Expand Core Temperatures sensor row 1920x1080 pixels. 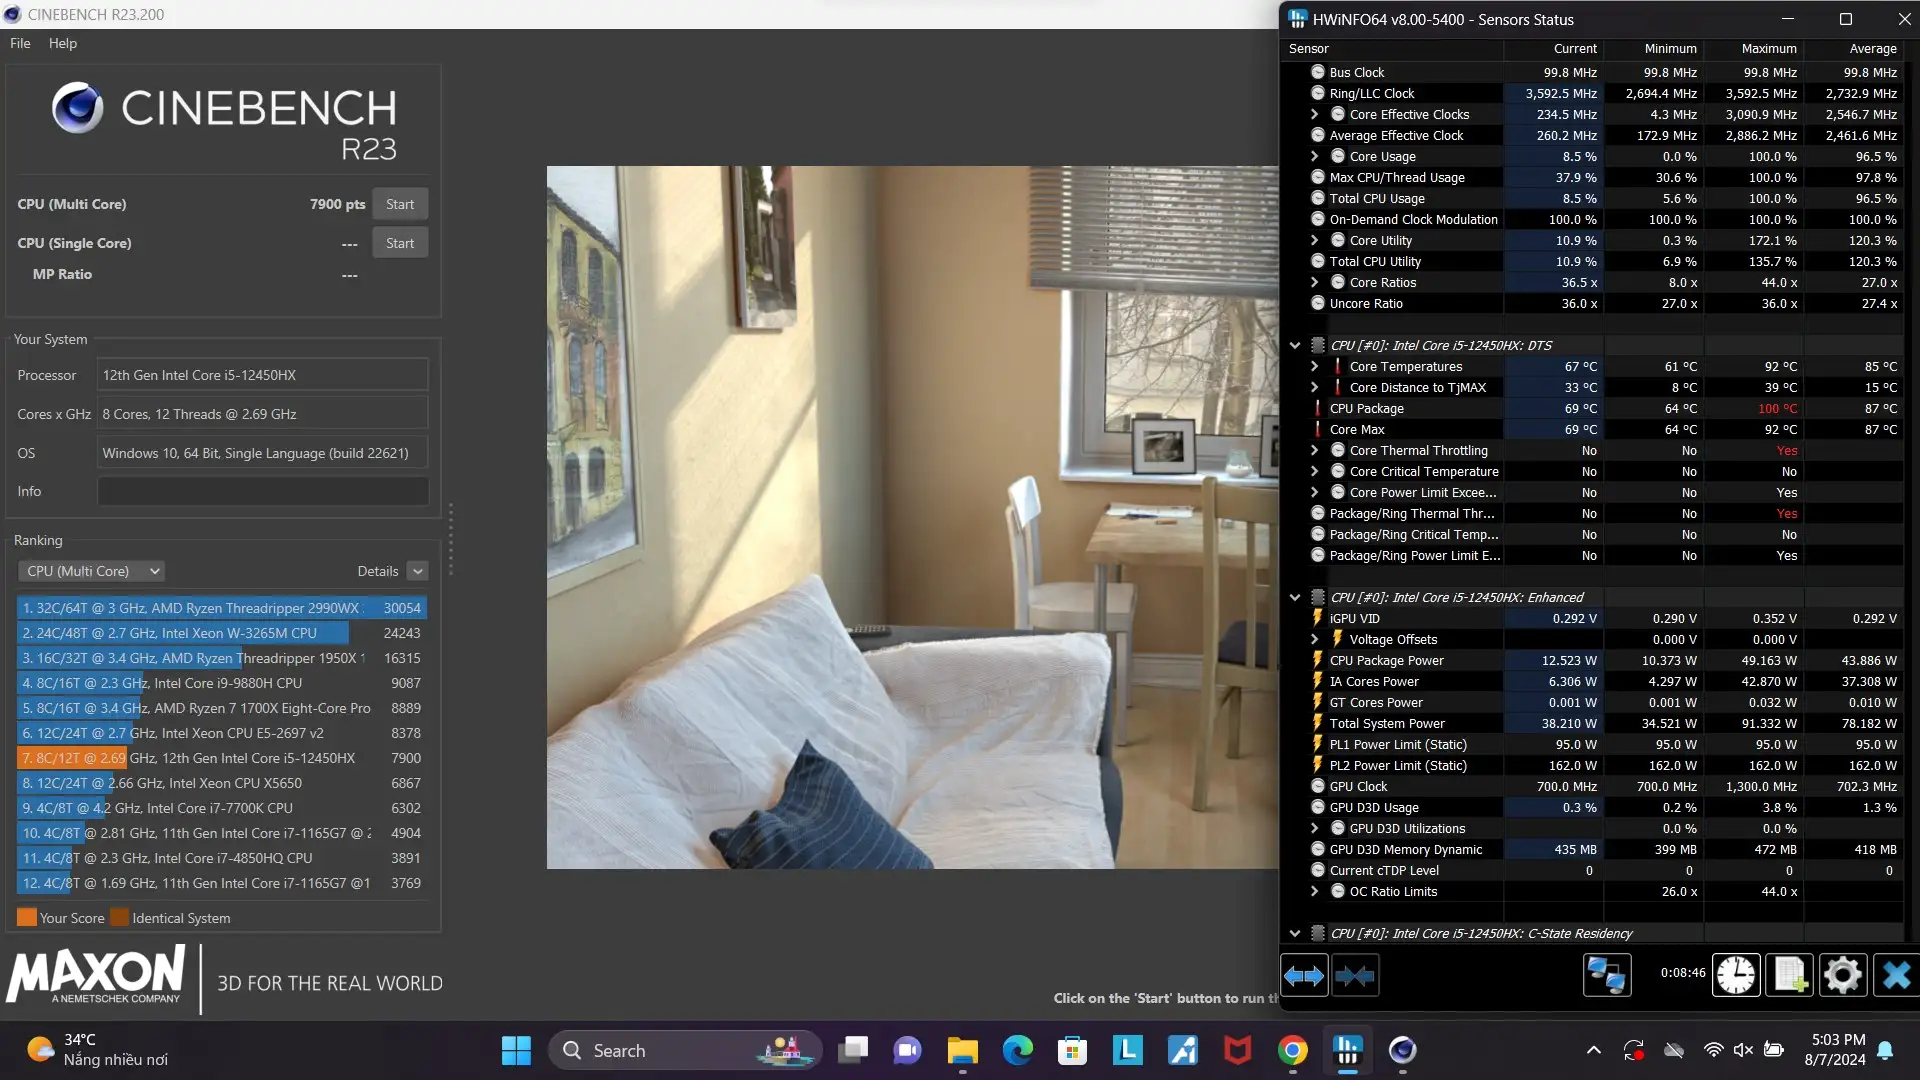tap(1315, 366)
